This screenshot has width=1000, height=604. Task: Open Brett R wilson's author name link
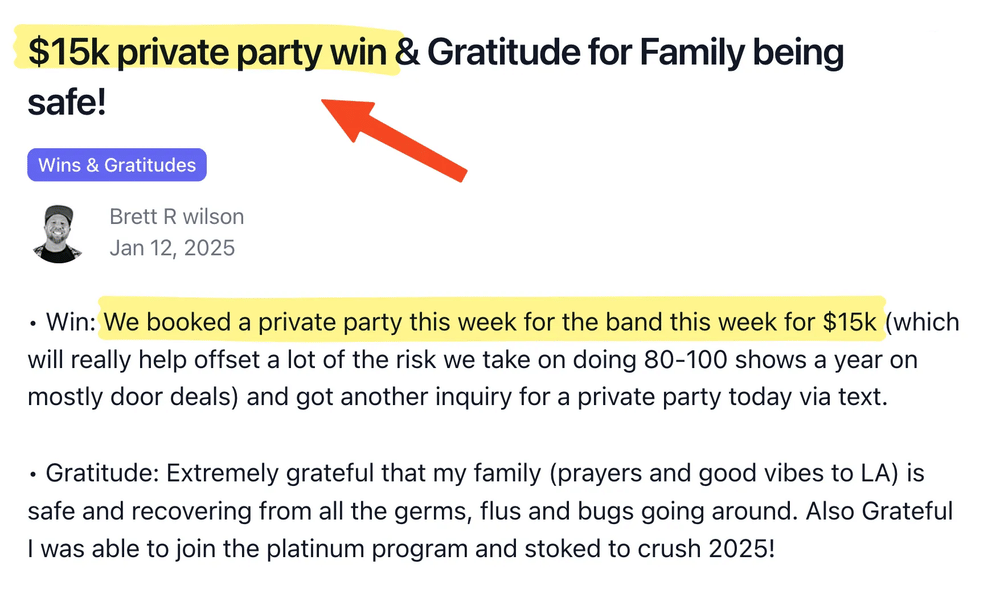(177, 217)
